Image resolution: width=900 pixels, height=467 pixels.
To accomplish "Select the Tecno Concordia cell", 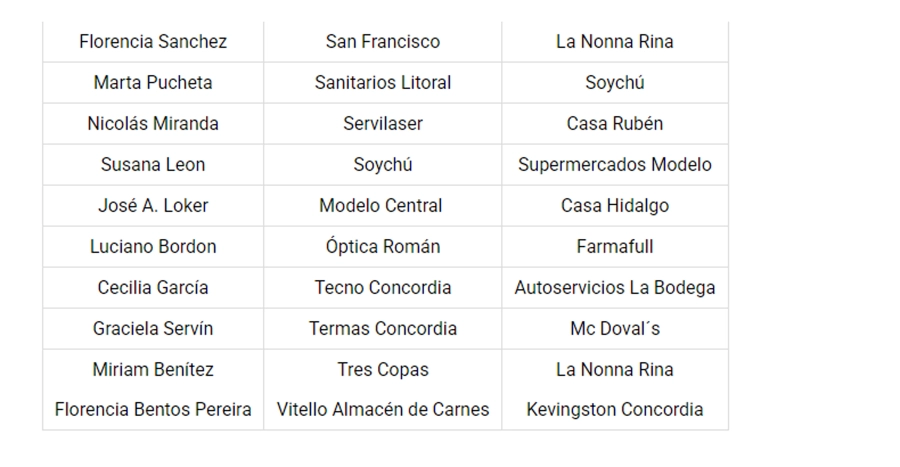I will coord(383,288).
